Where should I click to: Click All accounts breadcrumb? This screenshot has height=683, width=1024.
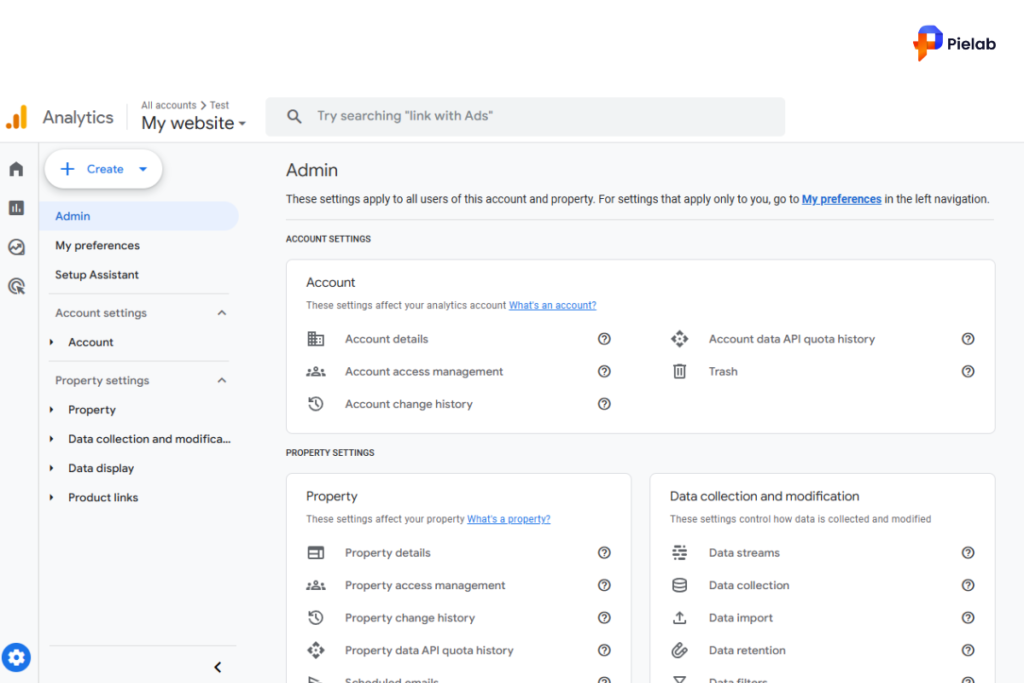[x=168, y=105]
